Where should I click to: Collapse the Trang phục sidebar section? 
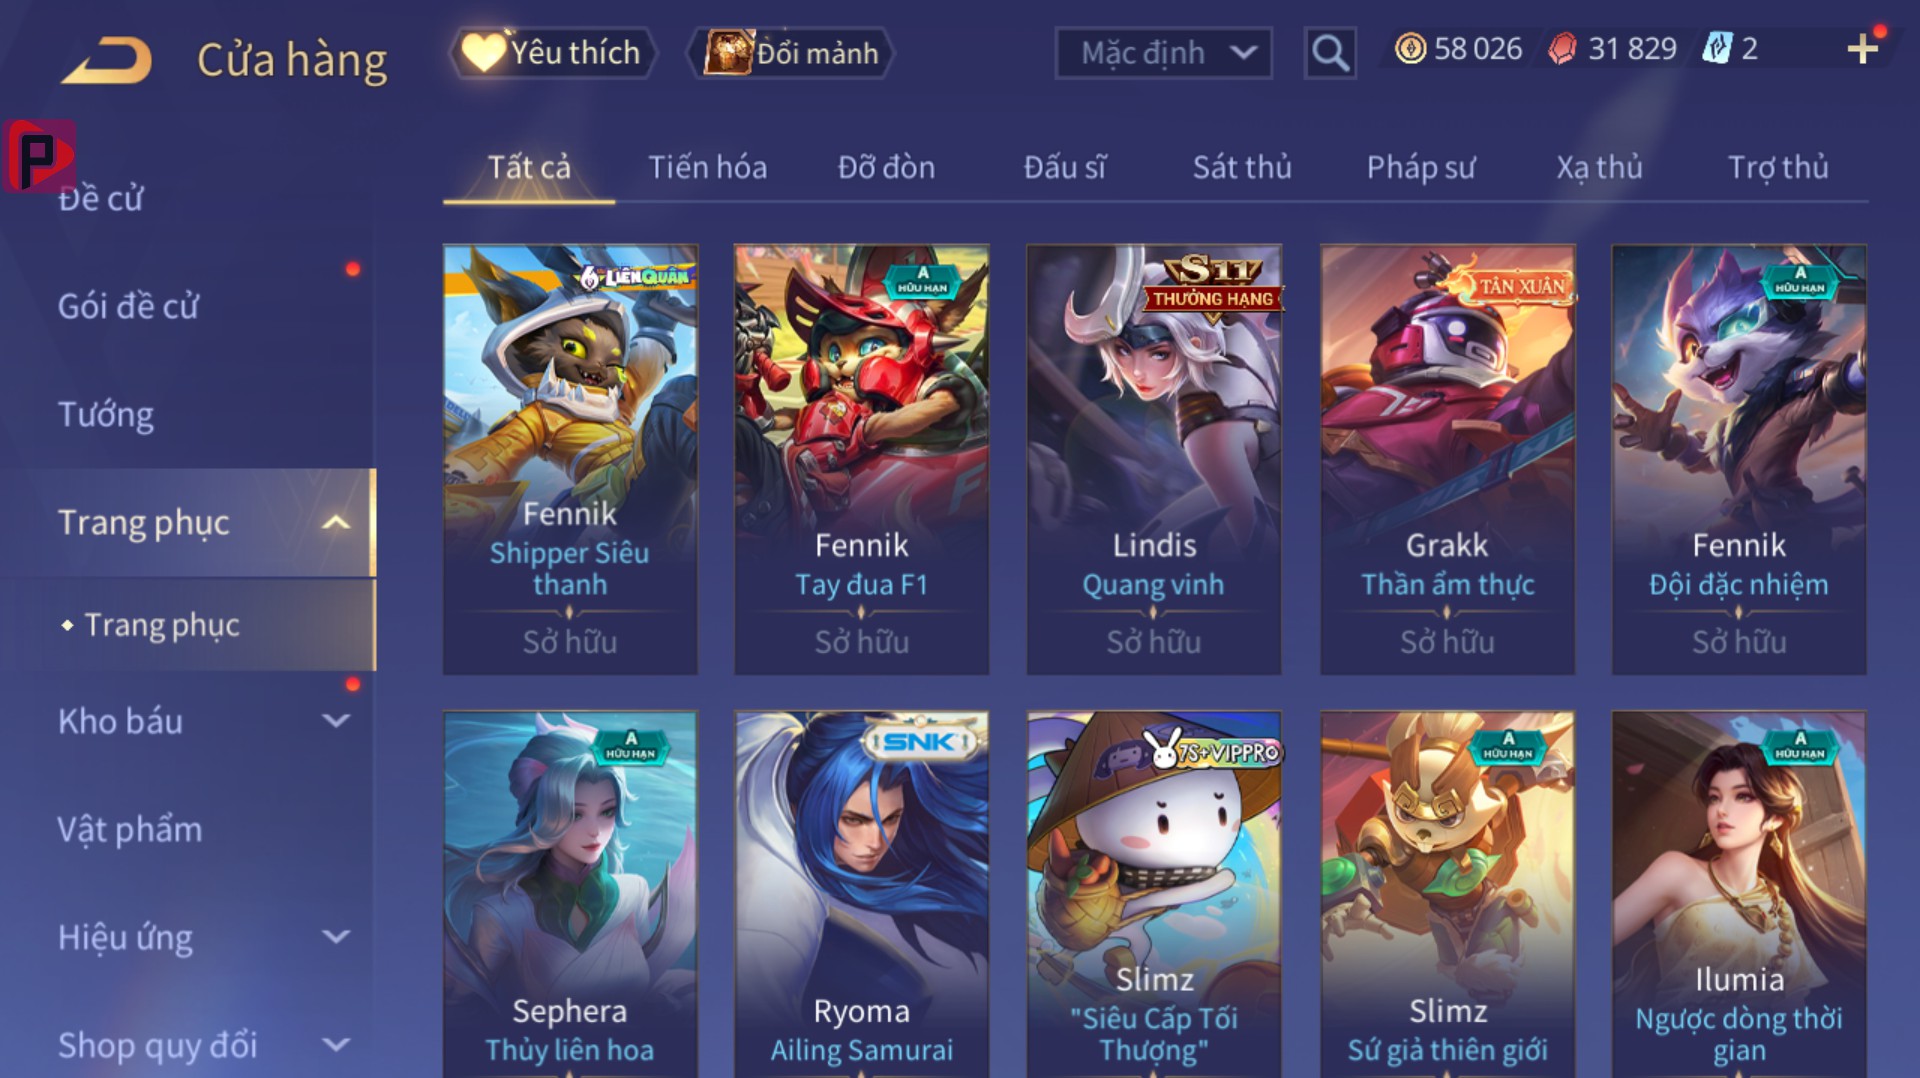(x=337, y=522)
